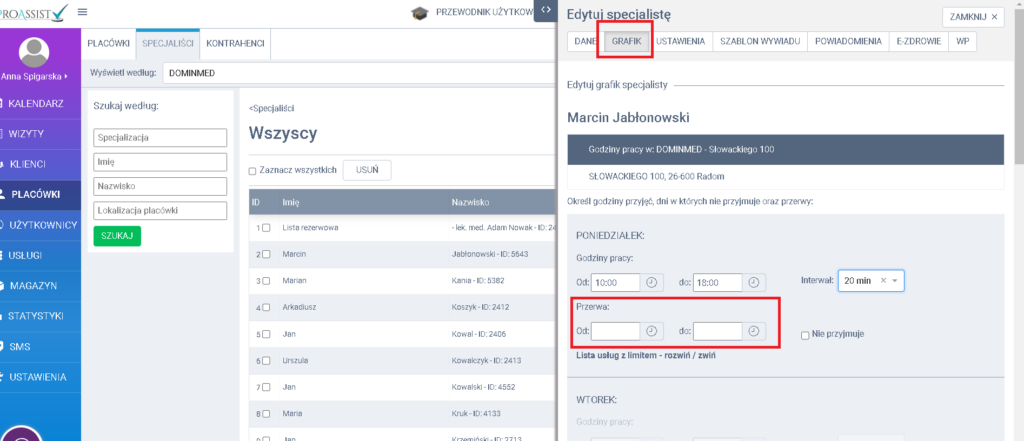Open clock picker for work start time
This screenshot has height=441, width=1024.
click(651, 282)
